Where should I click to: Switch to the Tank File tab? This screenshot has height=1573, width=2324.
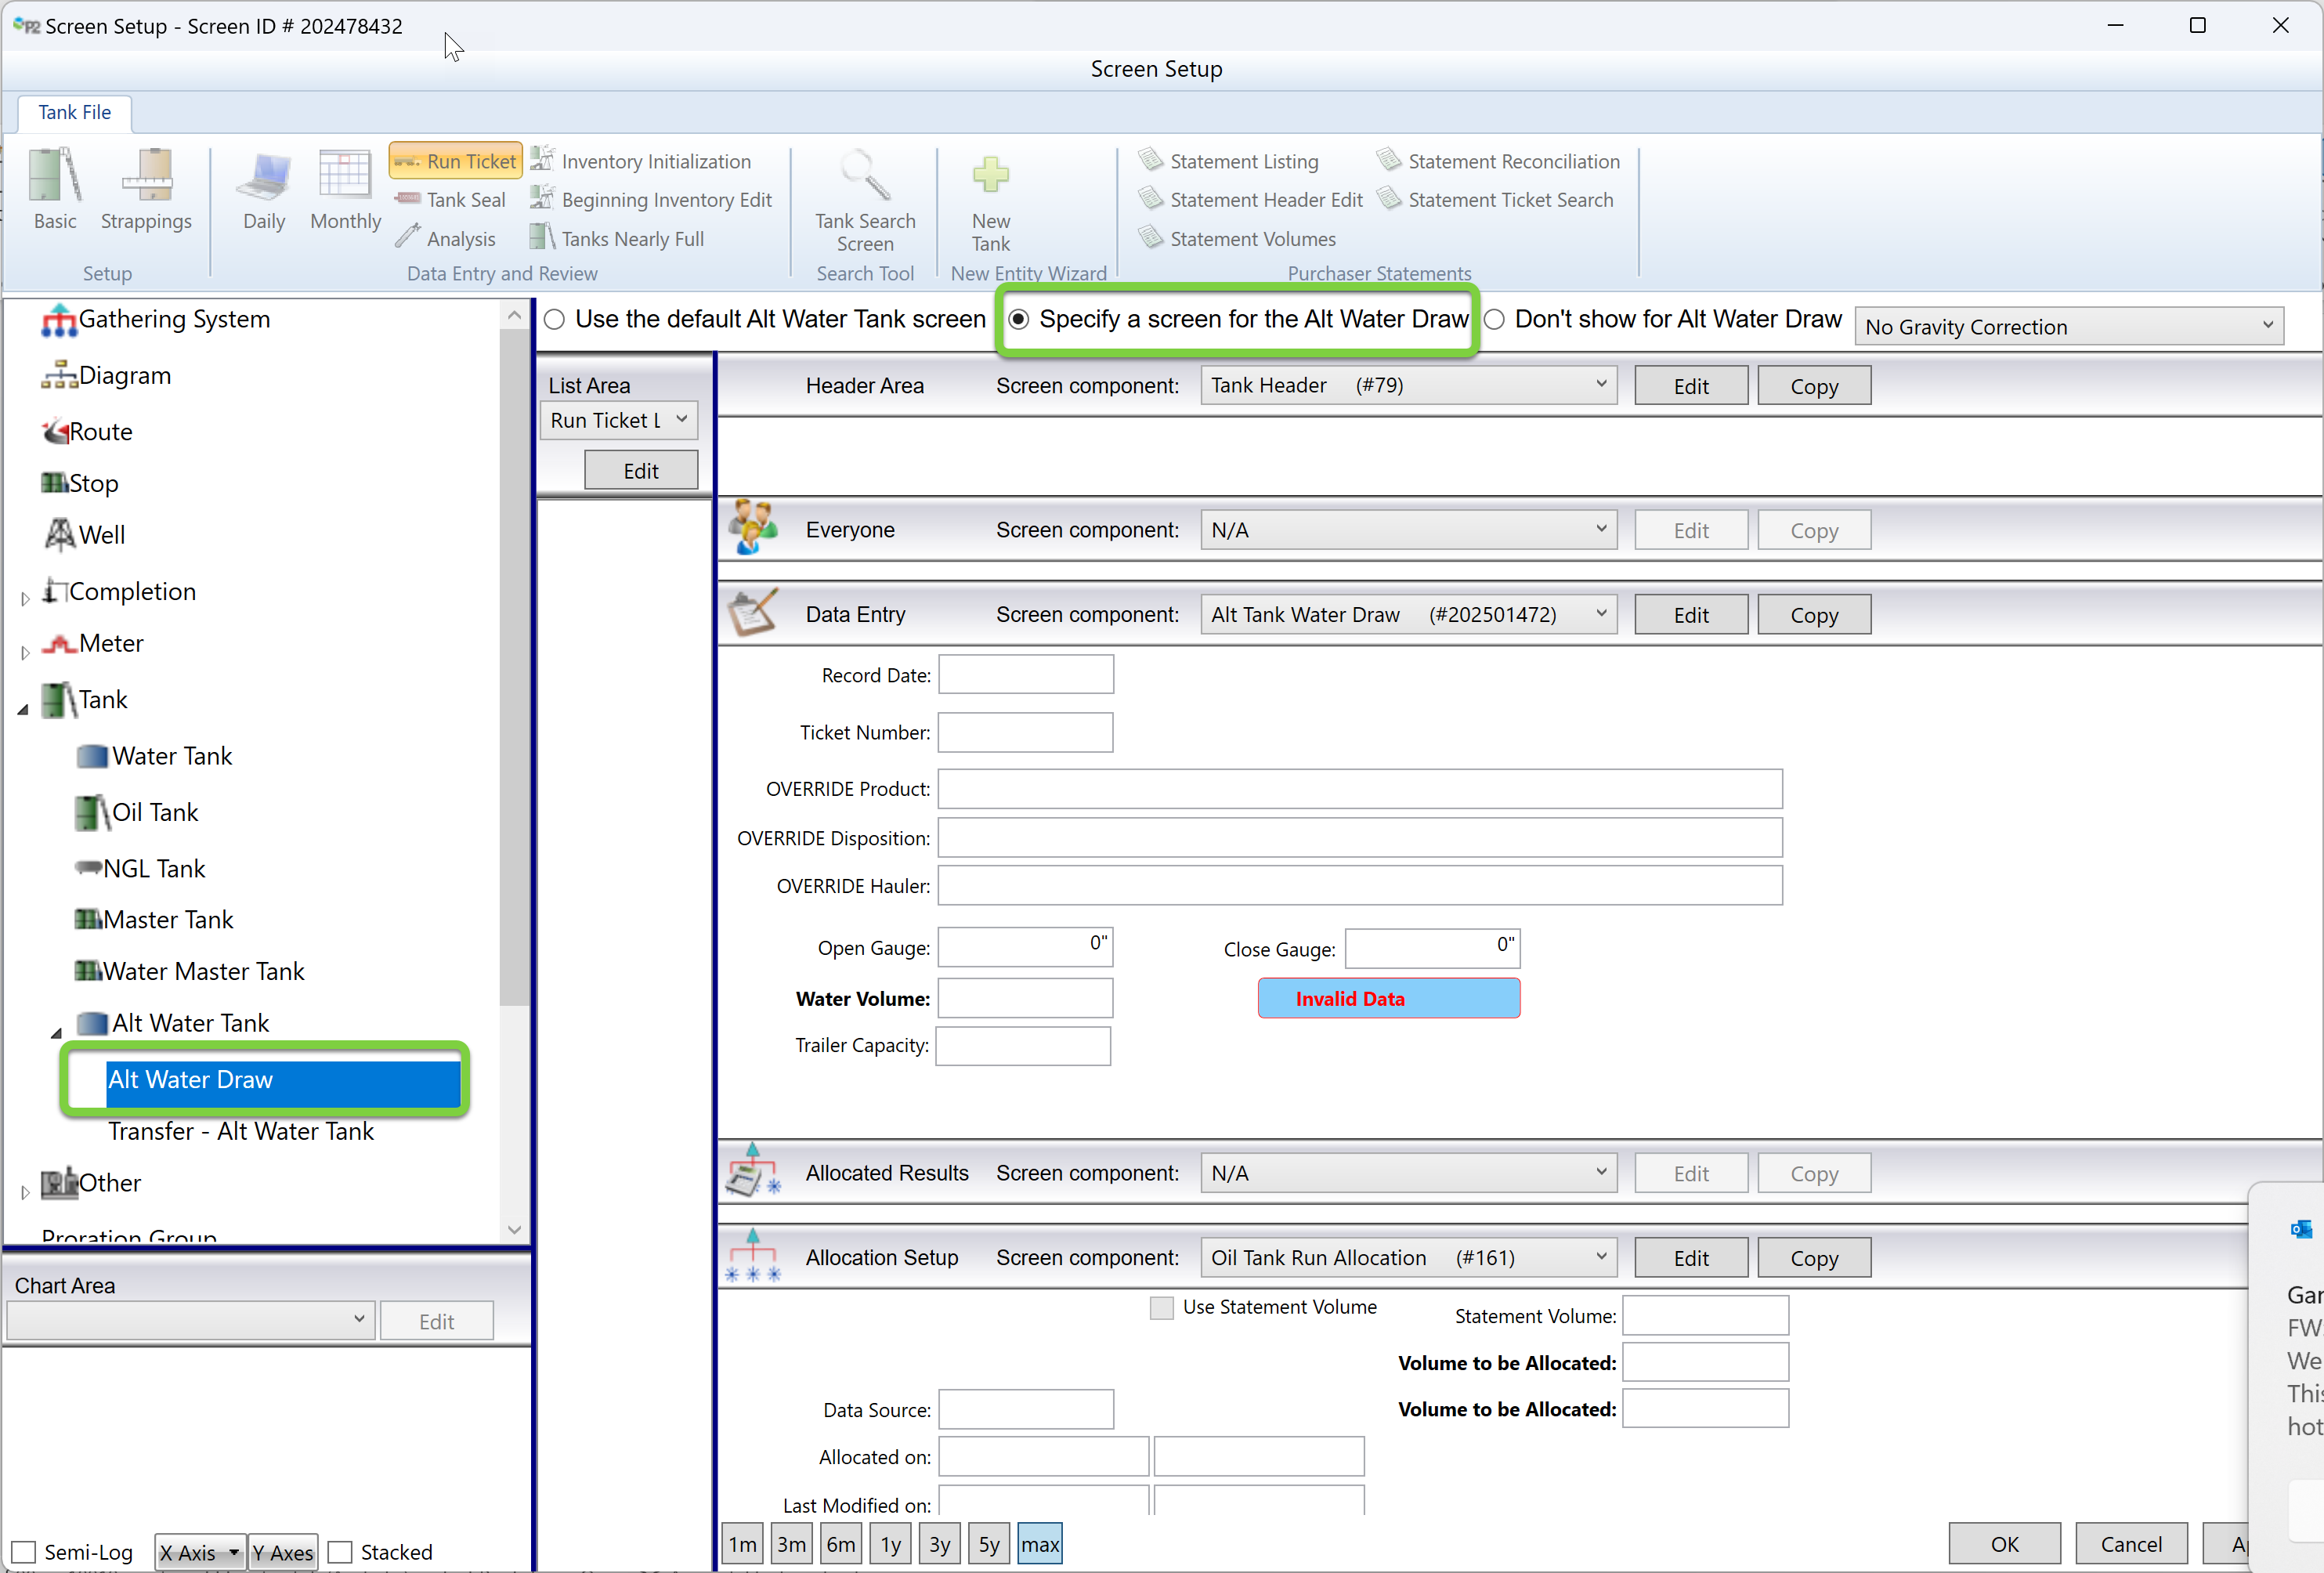point(74,112)
